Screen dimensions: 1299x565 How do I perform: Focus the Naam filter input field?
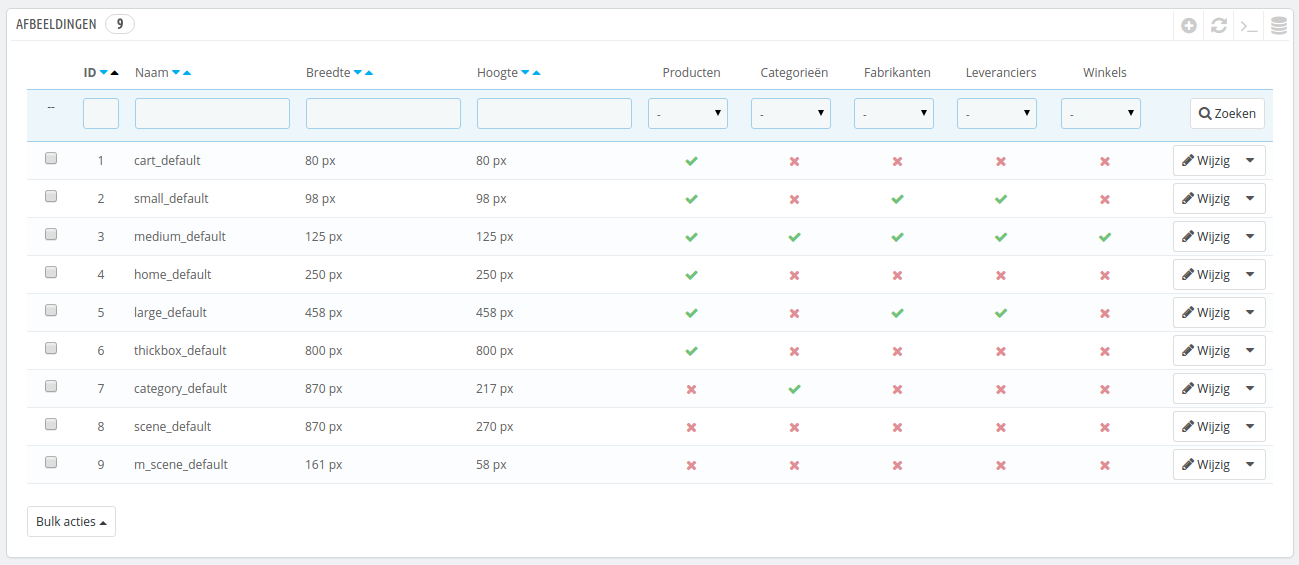click(x=212, y=114)
